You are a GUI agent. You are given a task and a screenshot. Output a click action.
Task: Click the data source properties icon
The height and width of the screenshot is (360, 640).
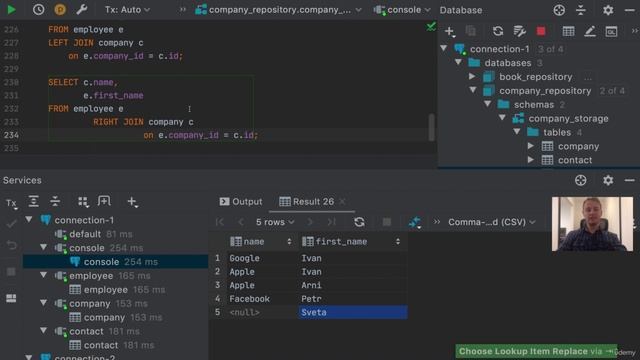pos(519,31)
